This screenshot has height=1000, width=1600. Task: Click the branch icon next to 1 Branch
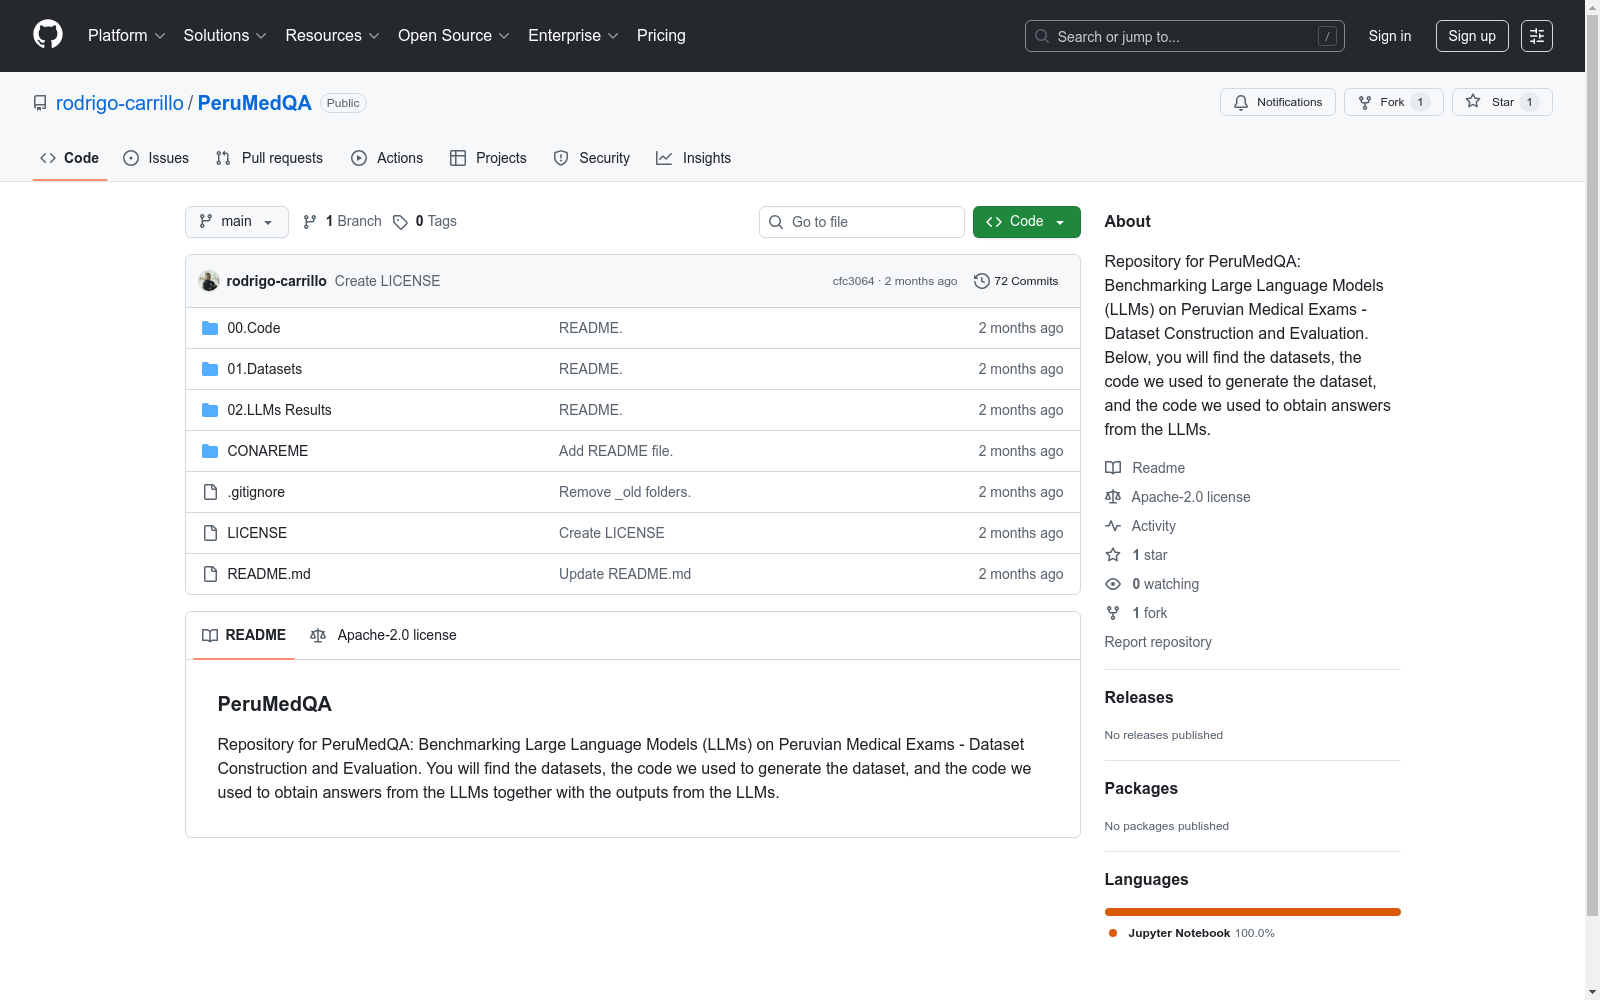(x=310, y=222)
